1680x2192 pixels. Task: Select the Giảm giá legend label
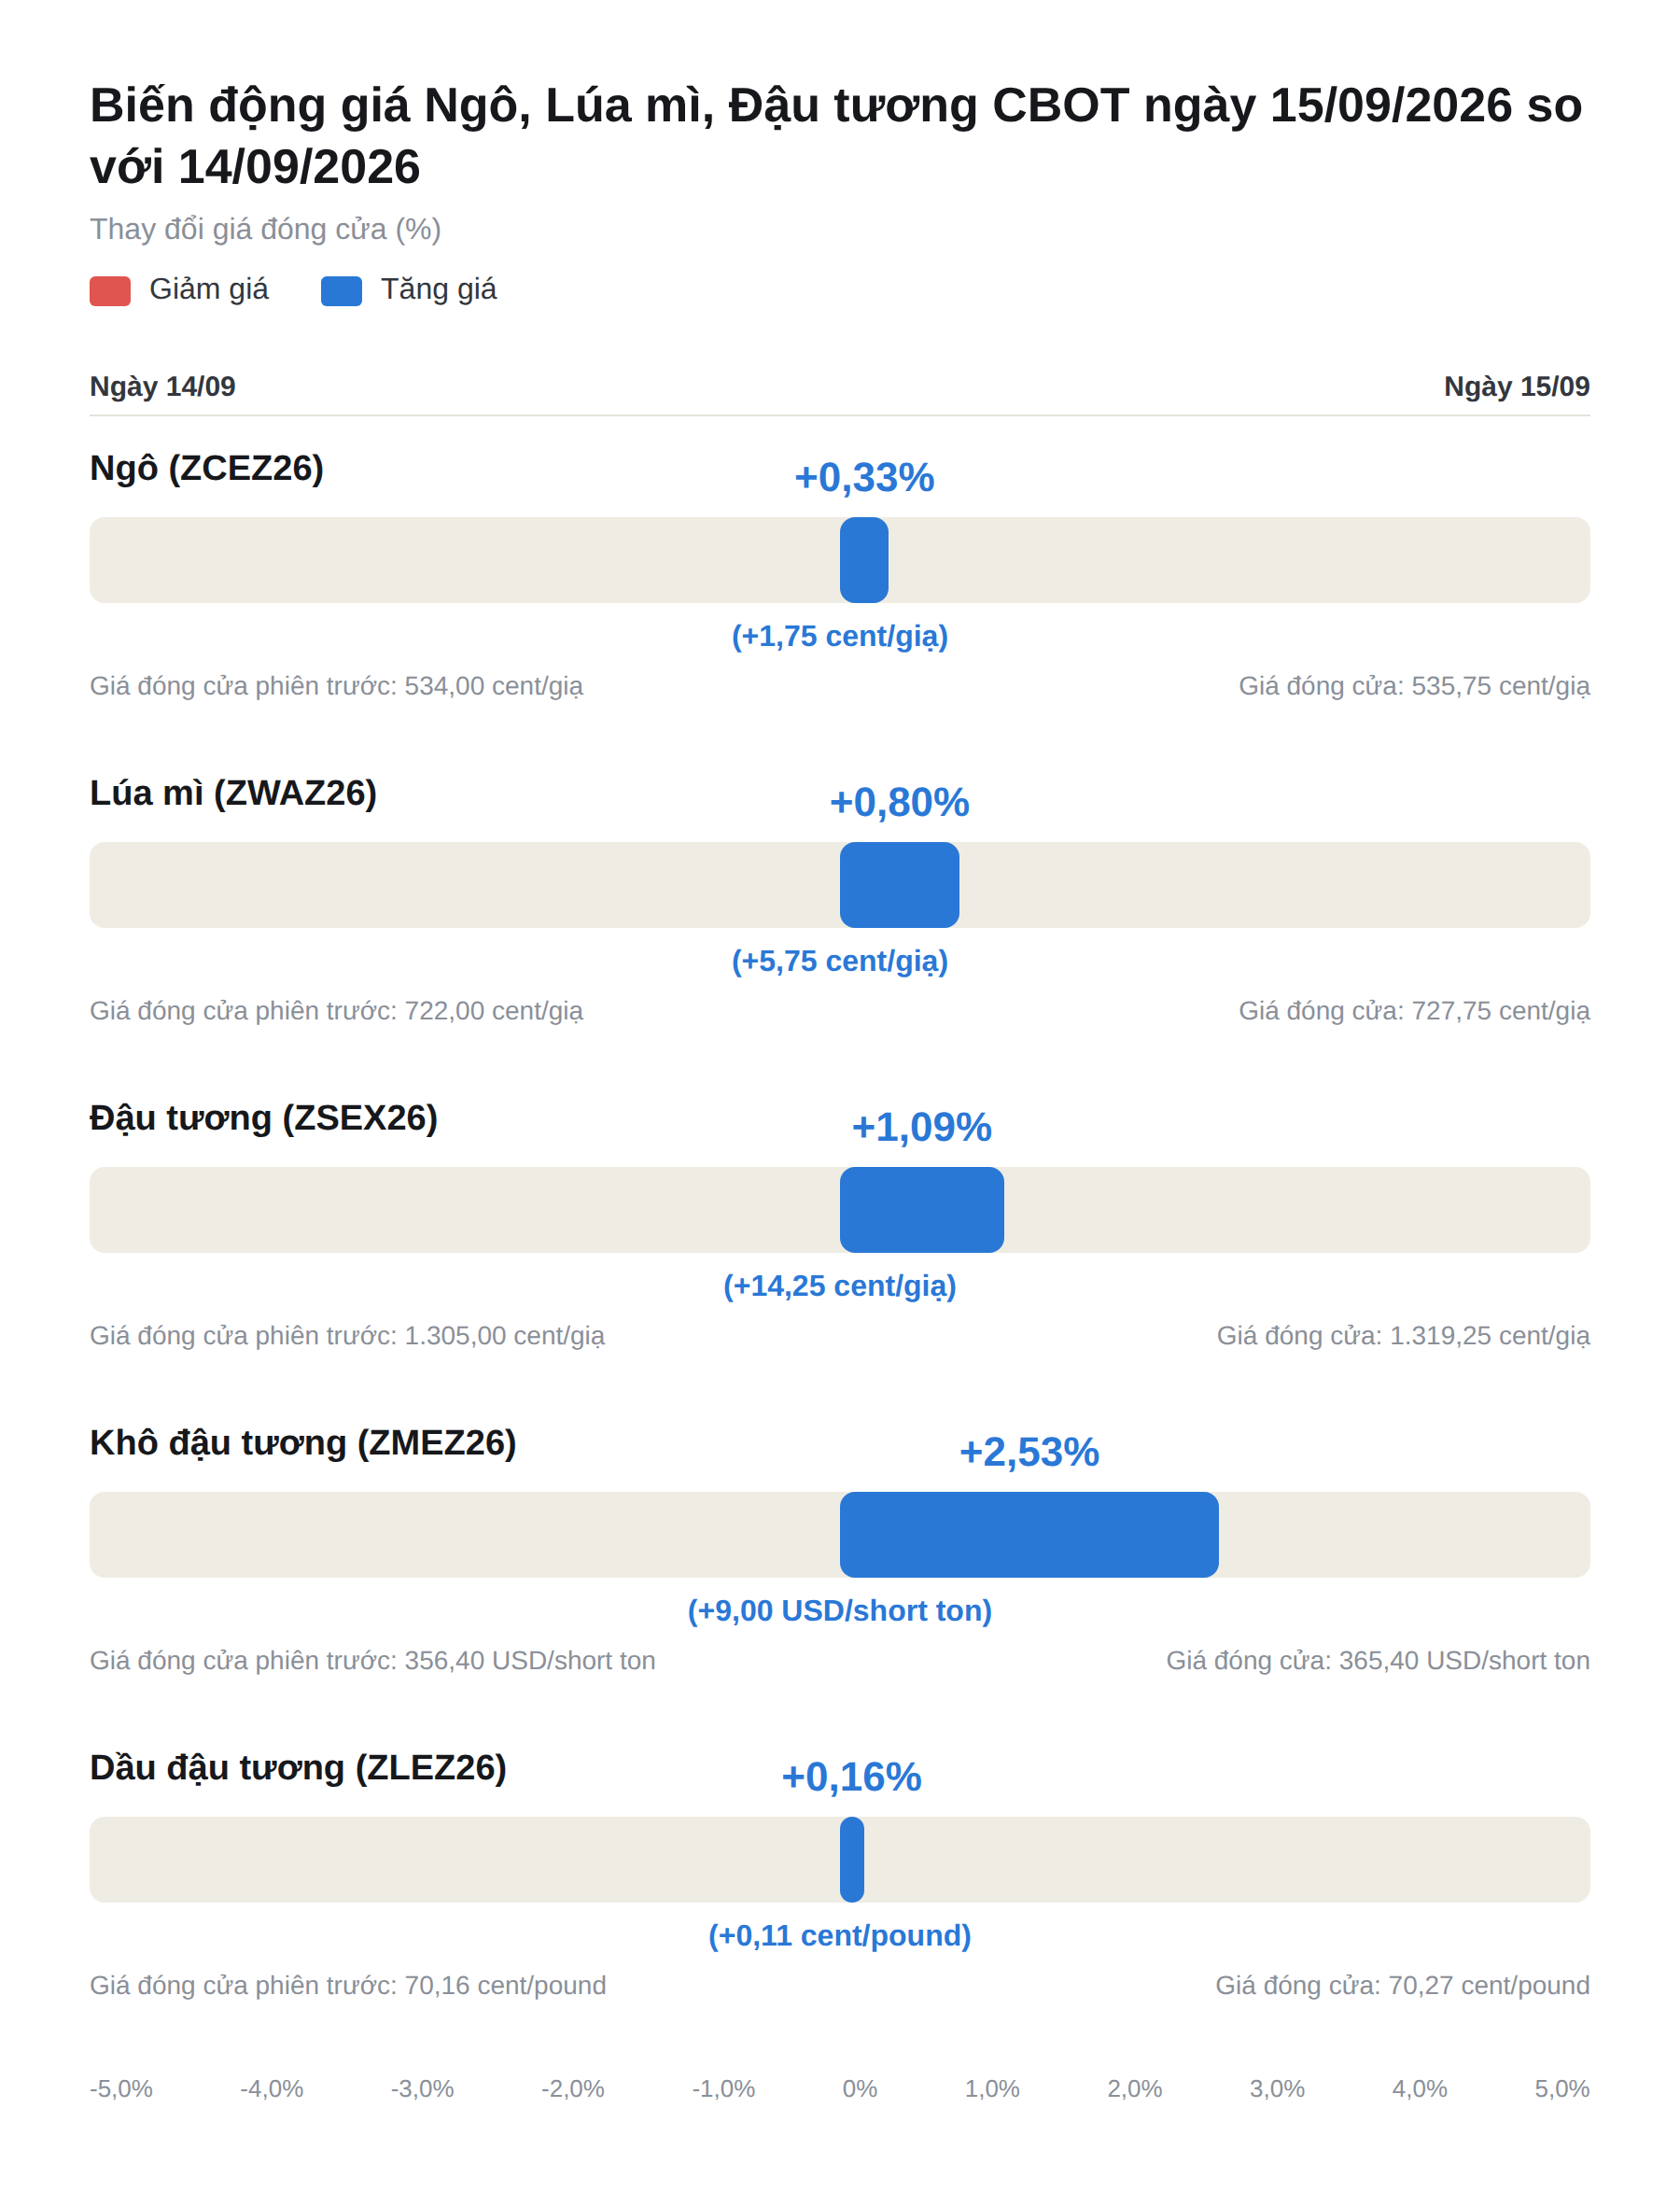209,289
